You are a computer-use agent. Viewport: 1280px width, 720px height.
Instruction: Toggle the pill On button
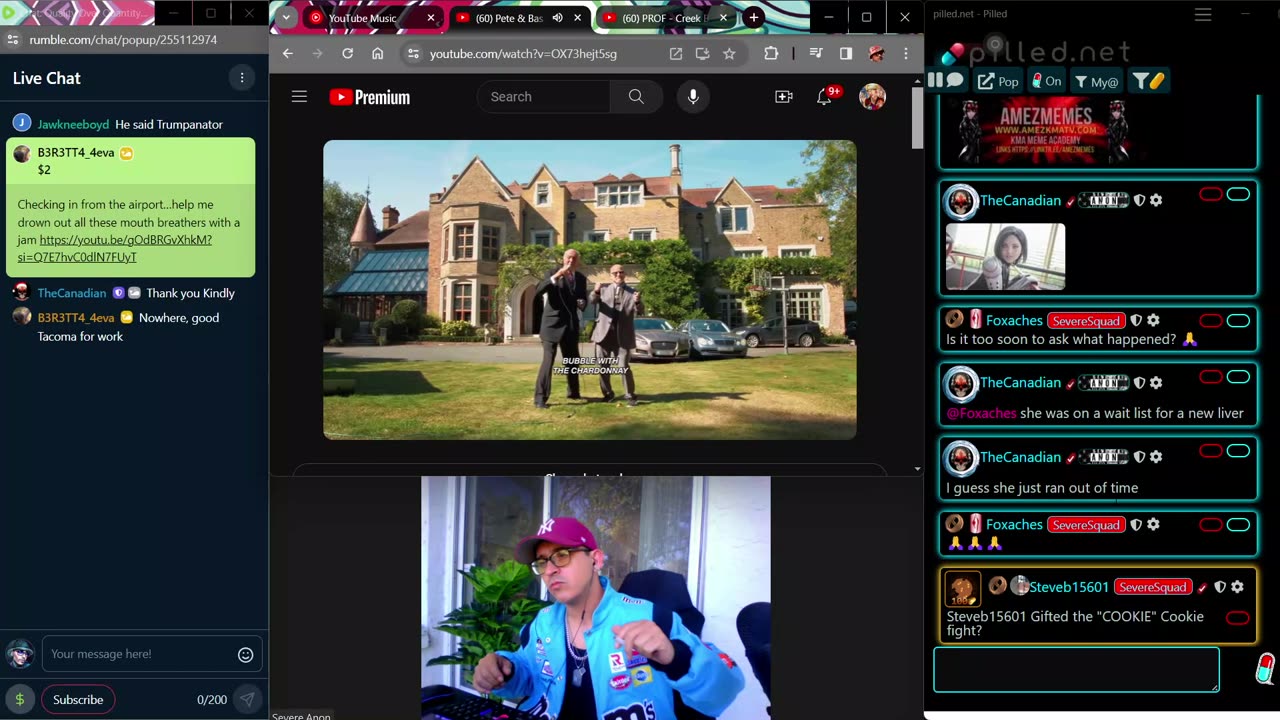(x=1047, y=81)
